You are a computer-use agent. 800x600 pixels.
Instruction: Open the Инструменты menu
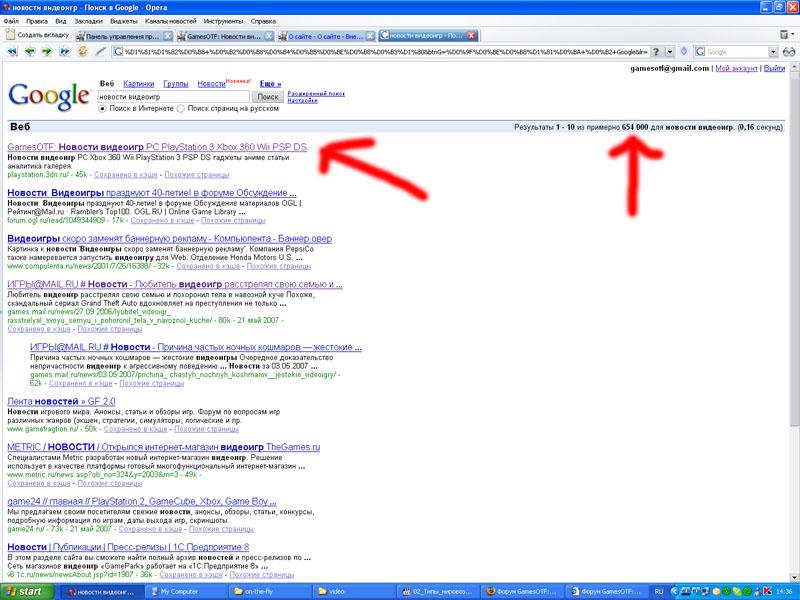(x=223, y=21)
